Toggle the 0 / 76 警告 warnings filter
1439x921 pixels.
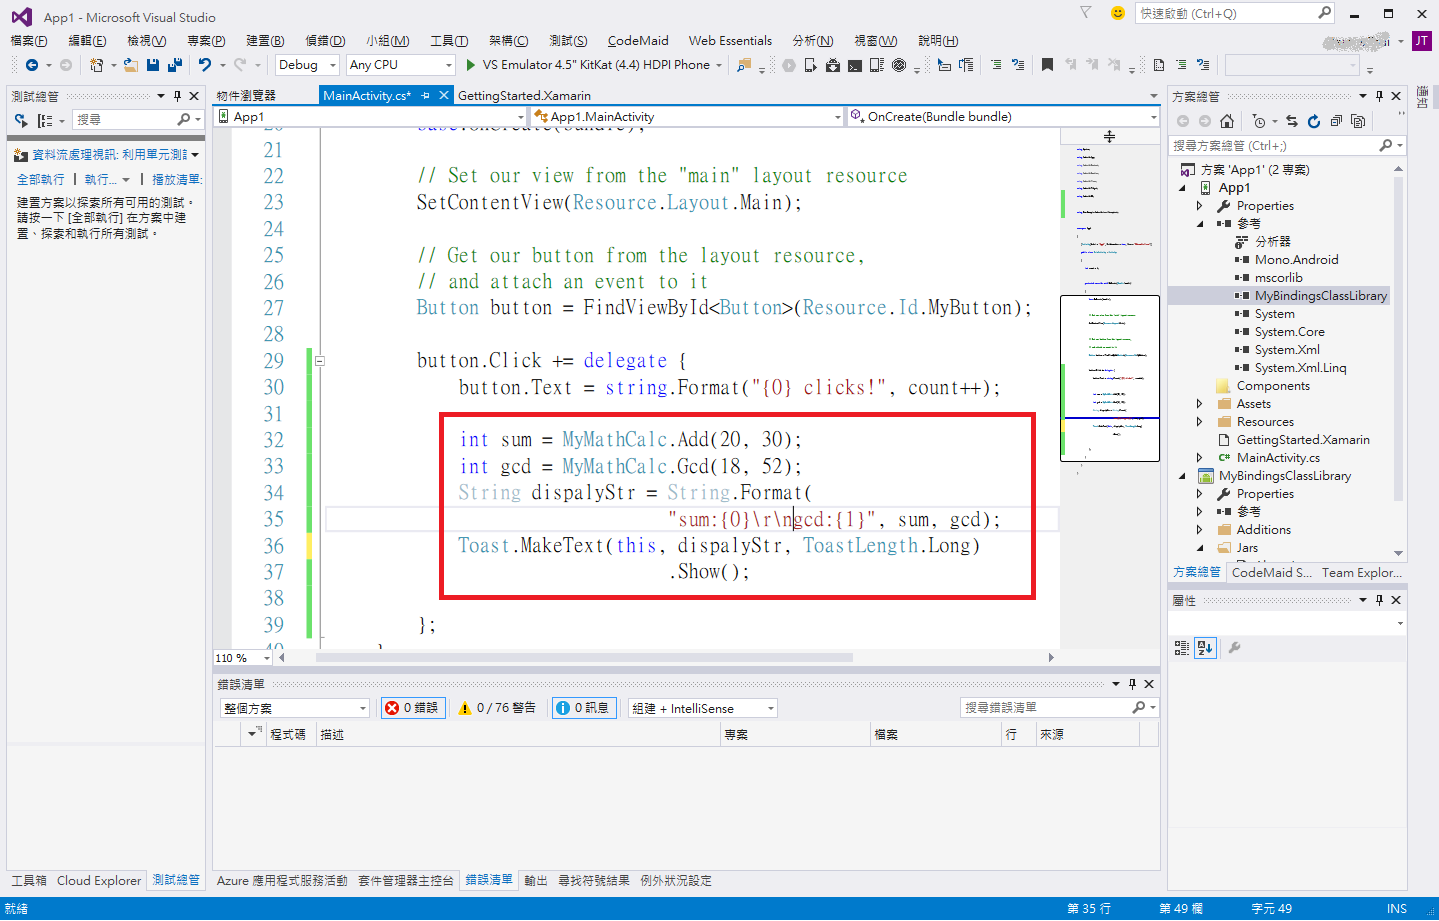point(497,708)
